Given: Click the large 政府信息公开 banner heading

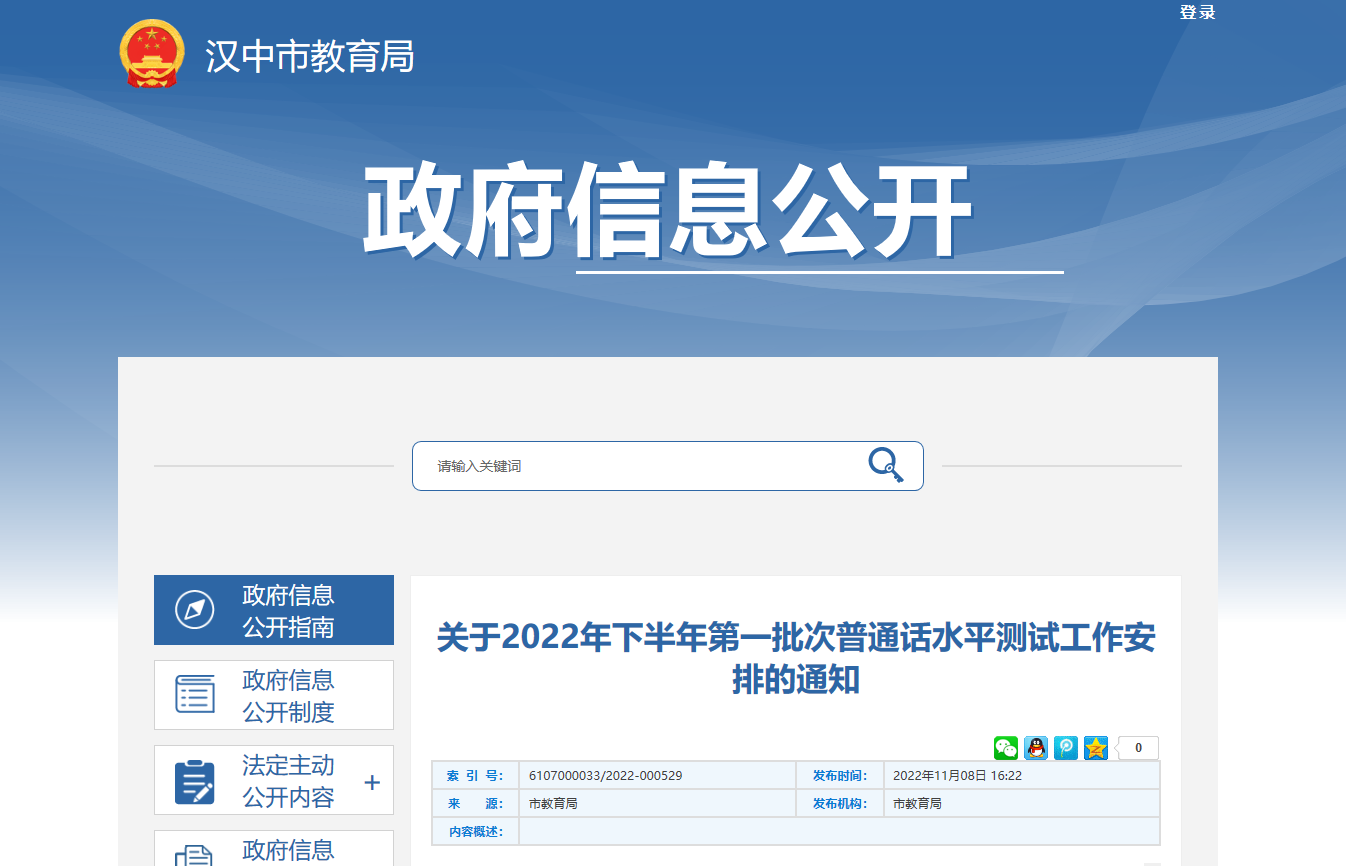Looking at the screenshot, I should point(668,213).
